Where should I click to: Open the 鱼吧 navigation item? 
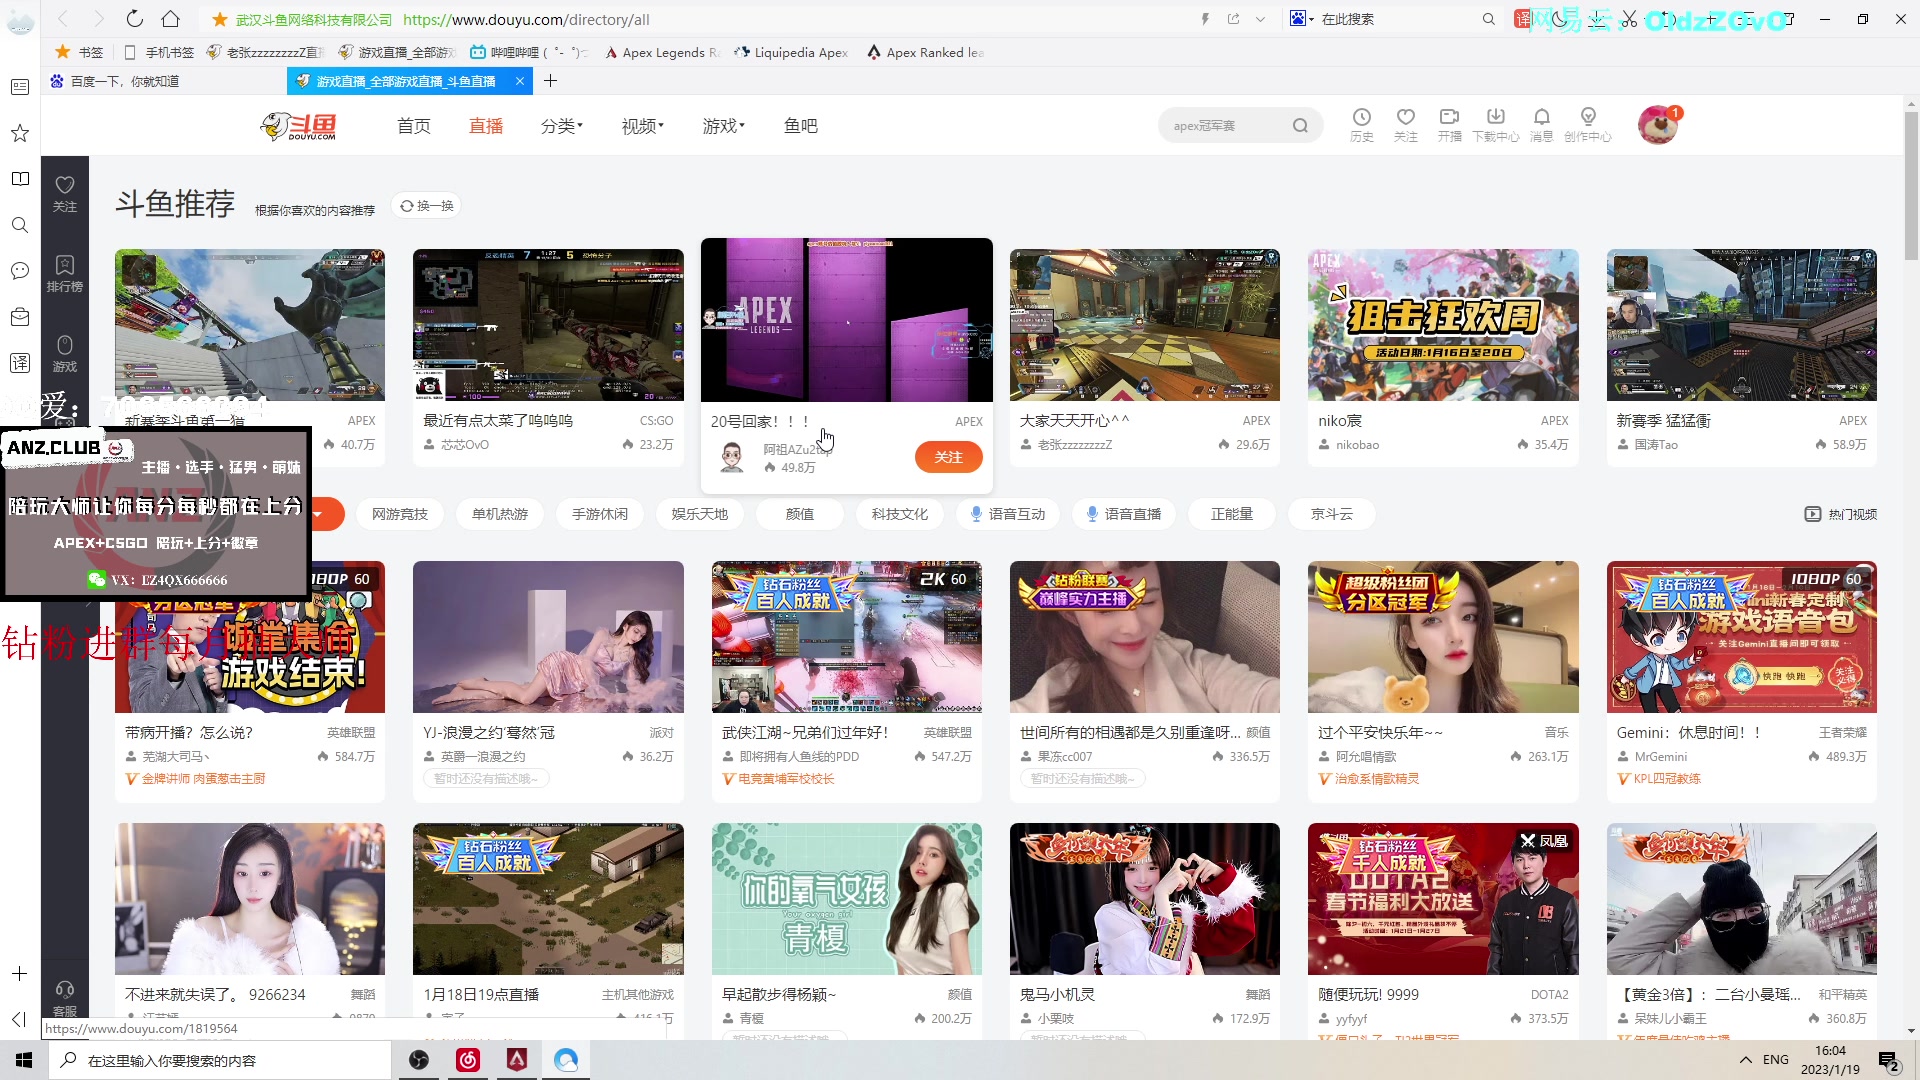click(x=801, y=126)
